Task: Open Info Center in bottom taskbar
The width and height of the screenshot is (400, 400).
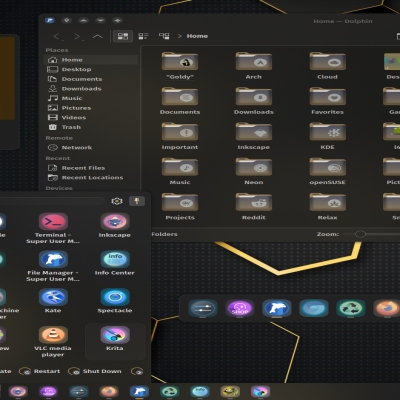Action: (200, 391)
